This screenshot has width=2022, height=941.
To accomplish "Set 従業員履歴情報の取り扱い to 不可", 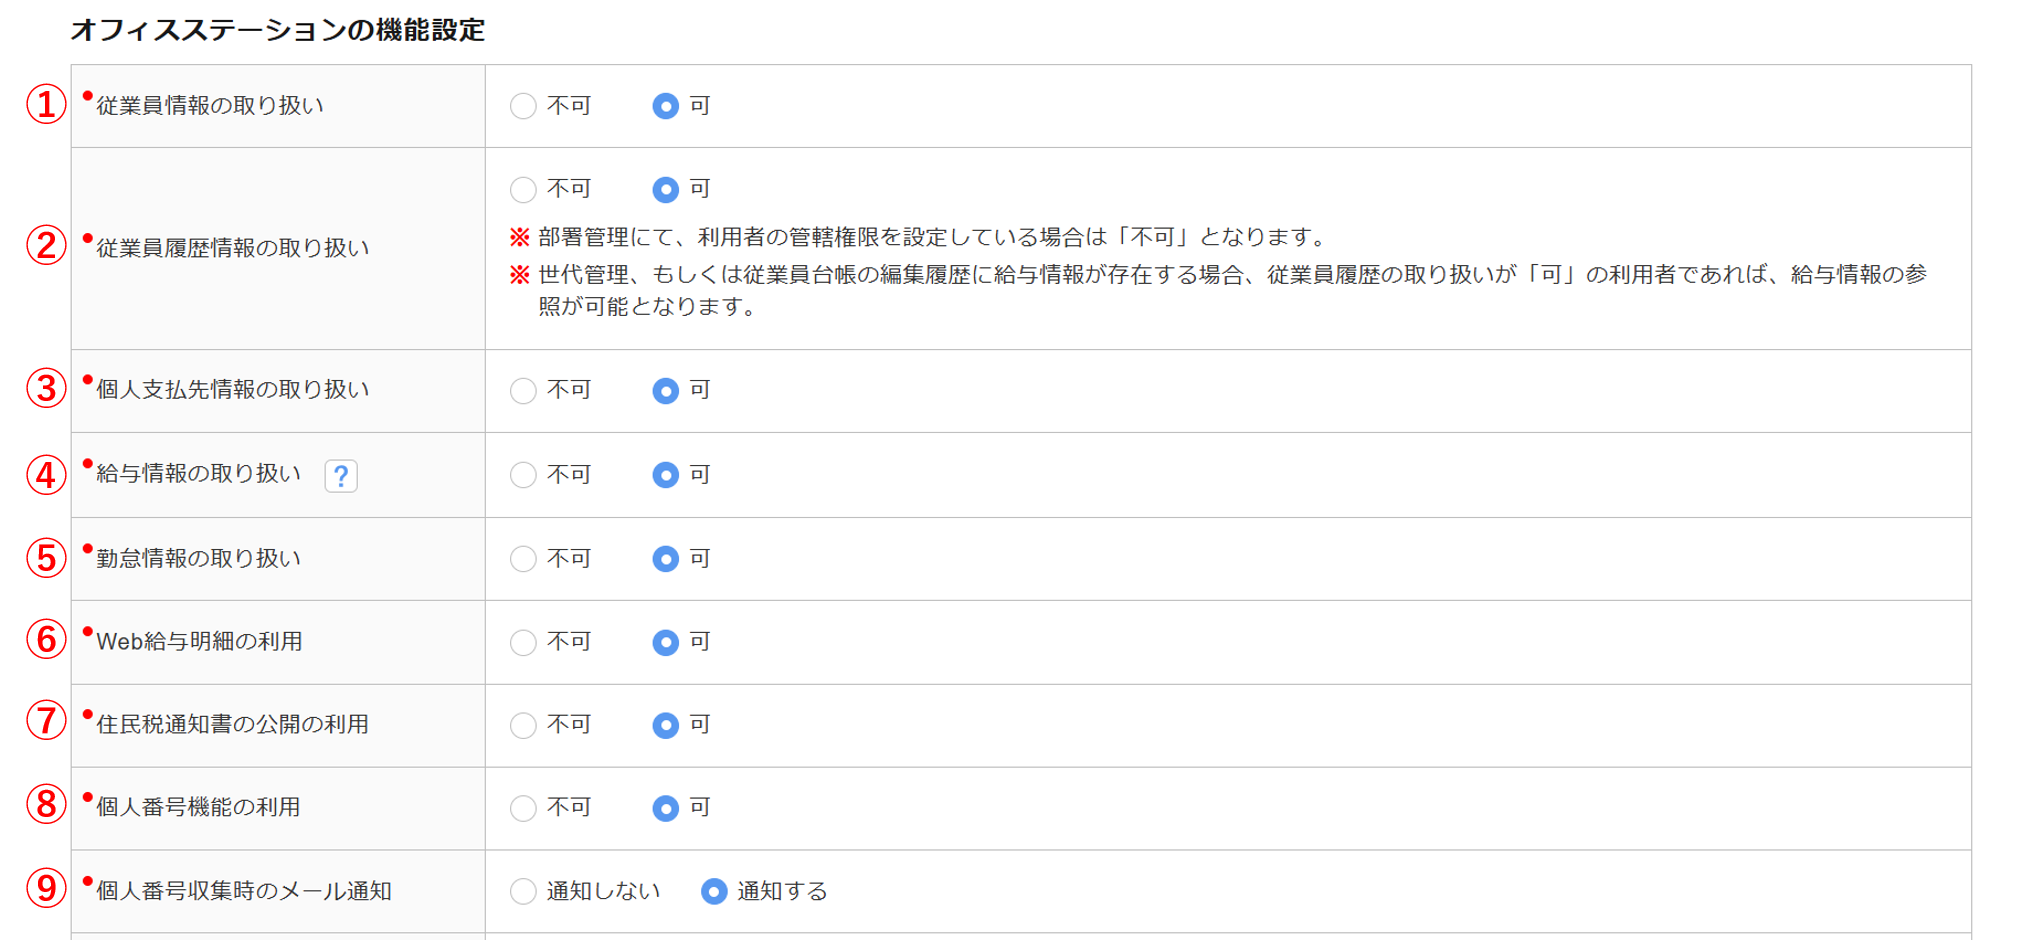I will [x=523, y=189].
